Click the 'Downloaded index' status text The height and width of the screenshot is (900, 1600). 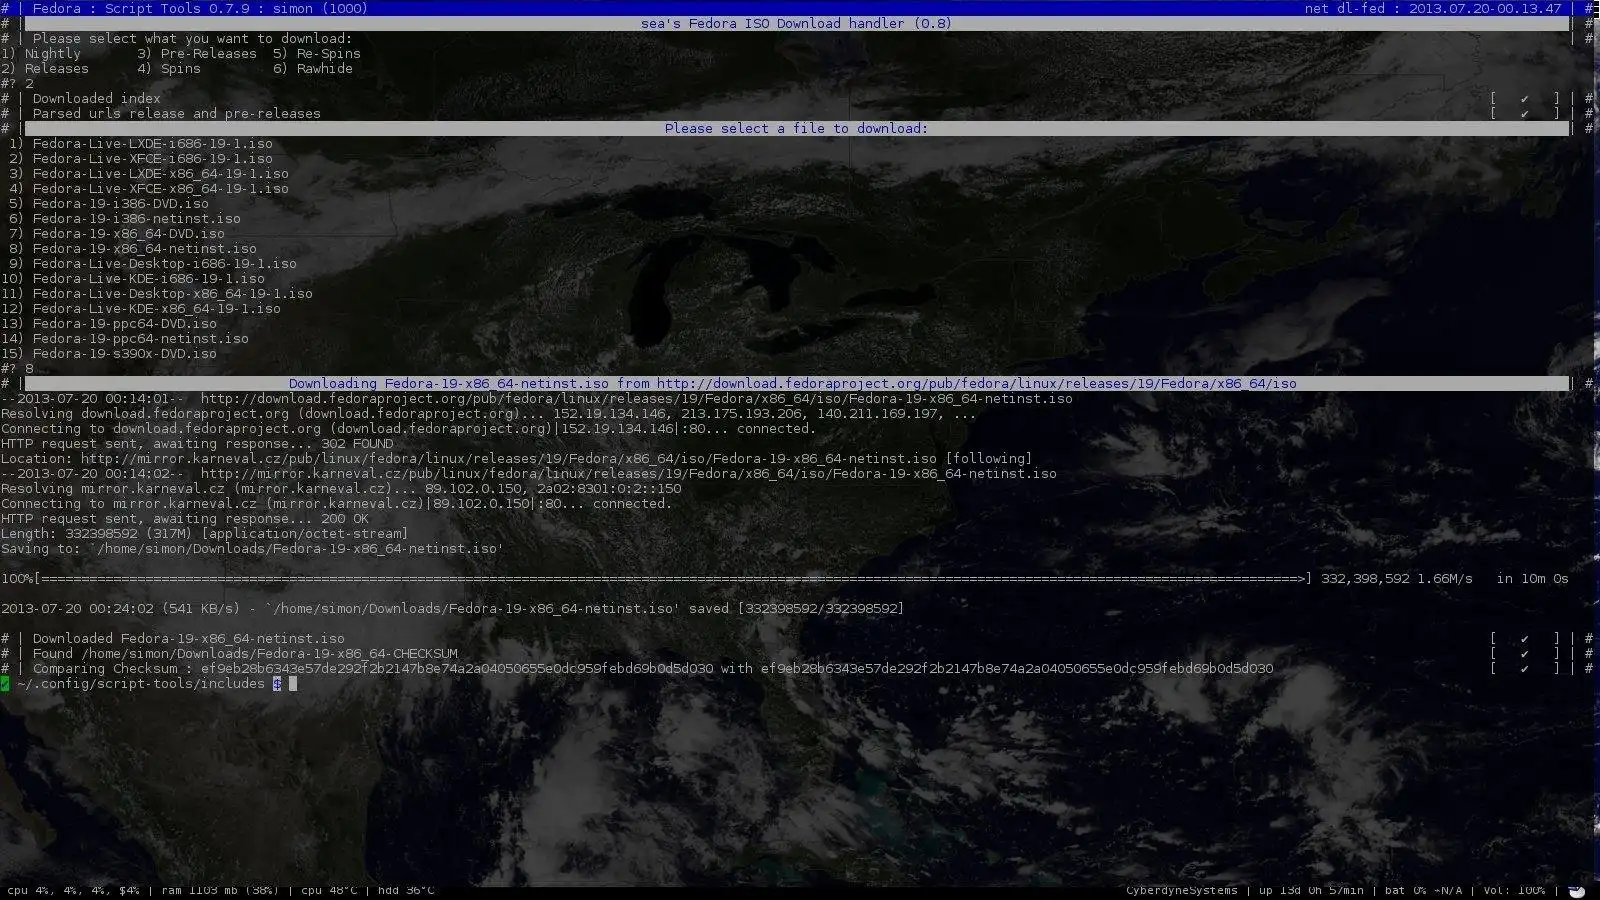[x=97, y=99]
